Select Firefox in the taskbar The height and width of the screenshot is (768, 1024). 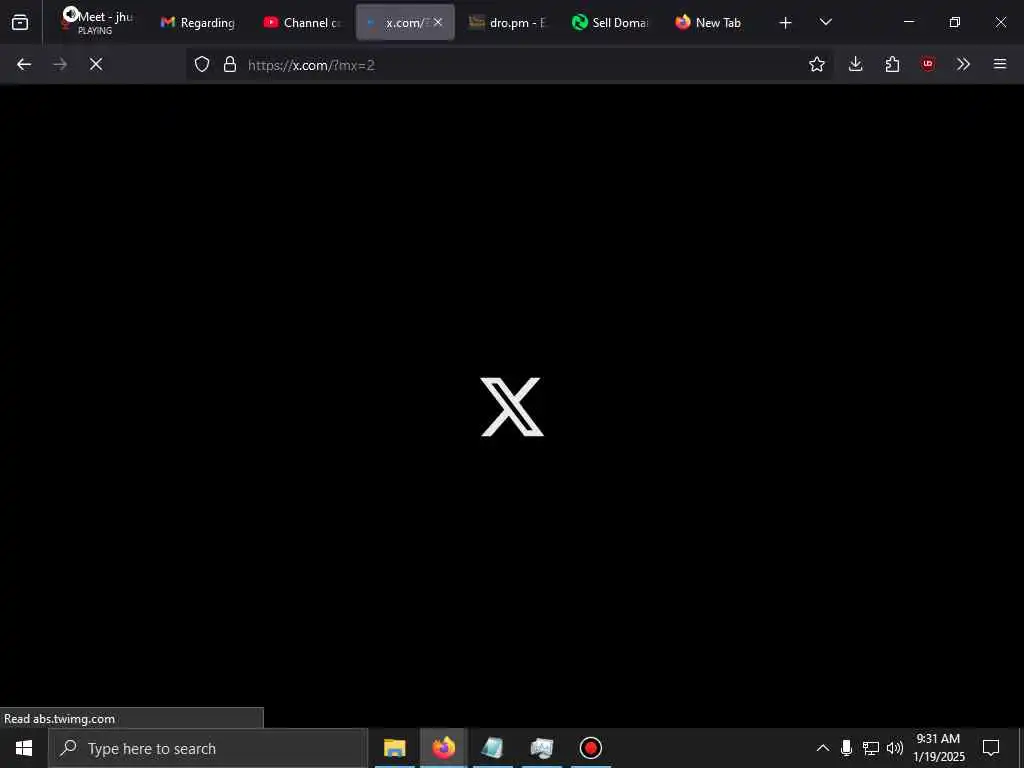pyautogui.click(x=443, y=748)
